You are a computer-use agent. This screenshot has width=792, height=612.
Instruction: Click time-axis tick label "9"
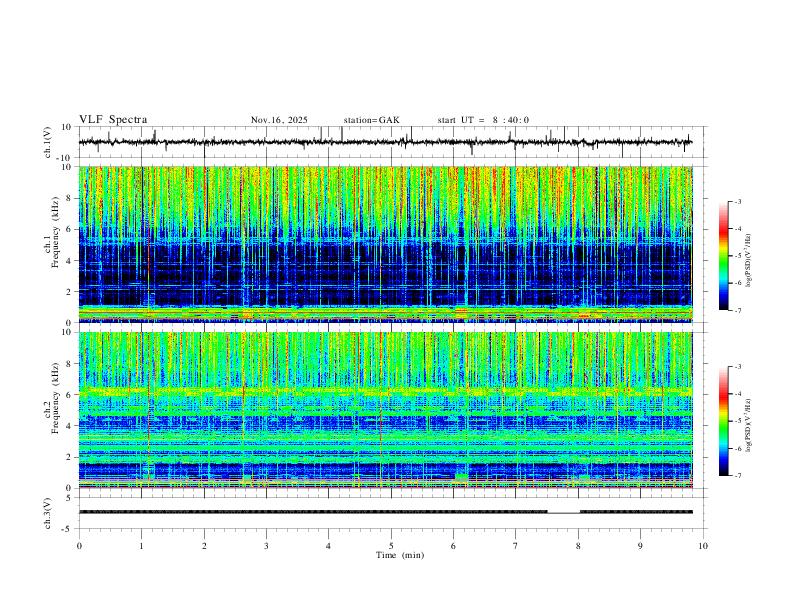pos(640,546)
